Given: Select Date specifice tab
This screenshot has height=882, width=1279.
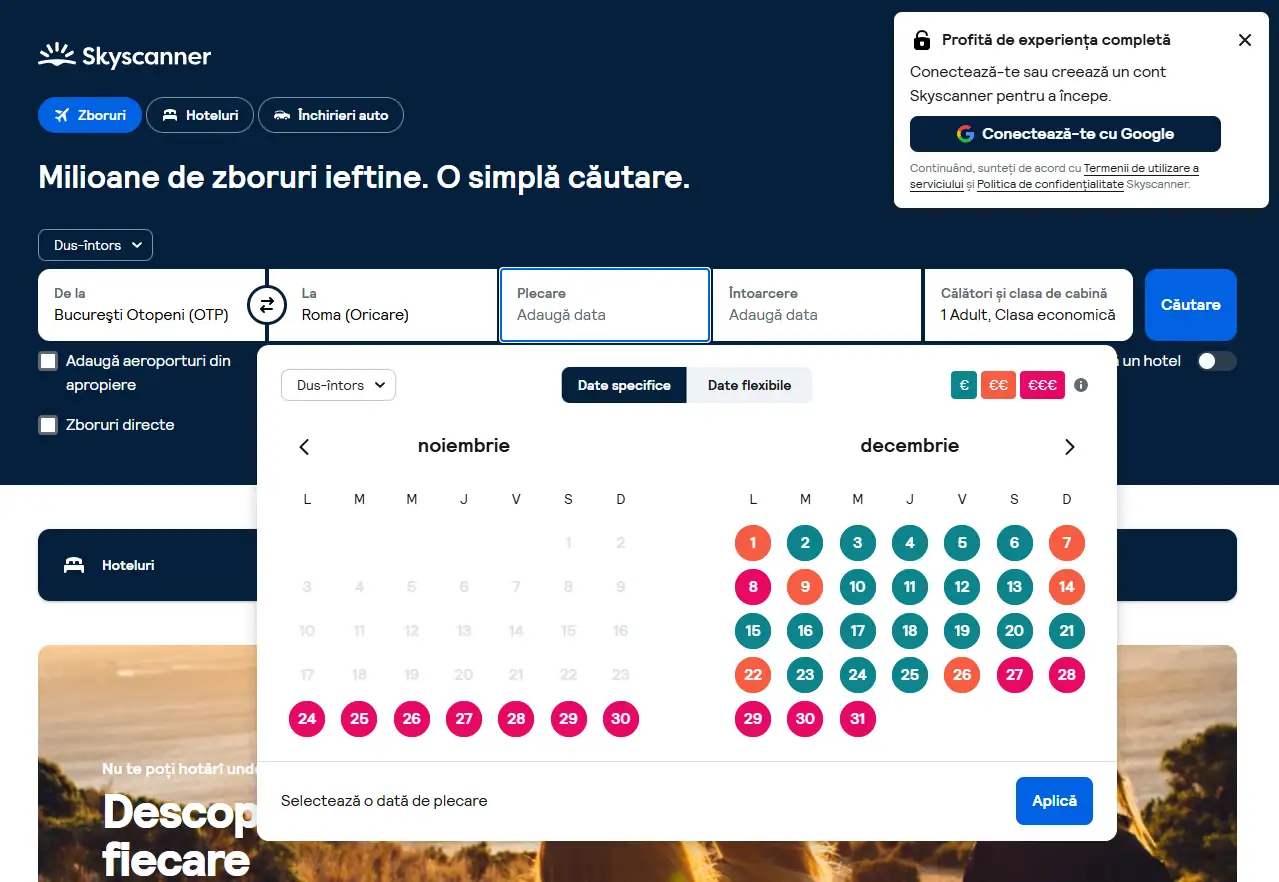Looking at the screenshot, I should tap(624, 385).
